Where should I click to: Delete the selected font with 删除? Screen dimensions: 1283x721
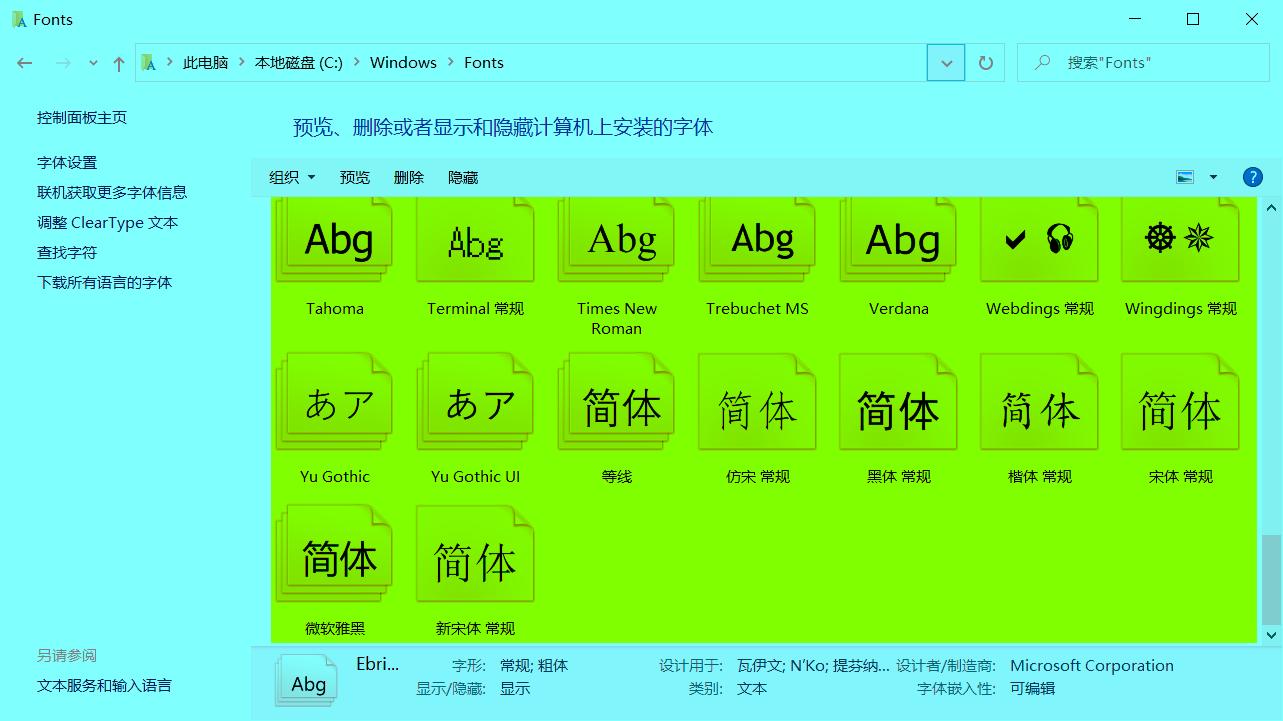[409, 177]
